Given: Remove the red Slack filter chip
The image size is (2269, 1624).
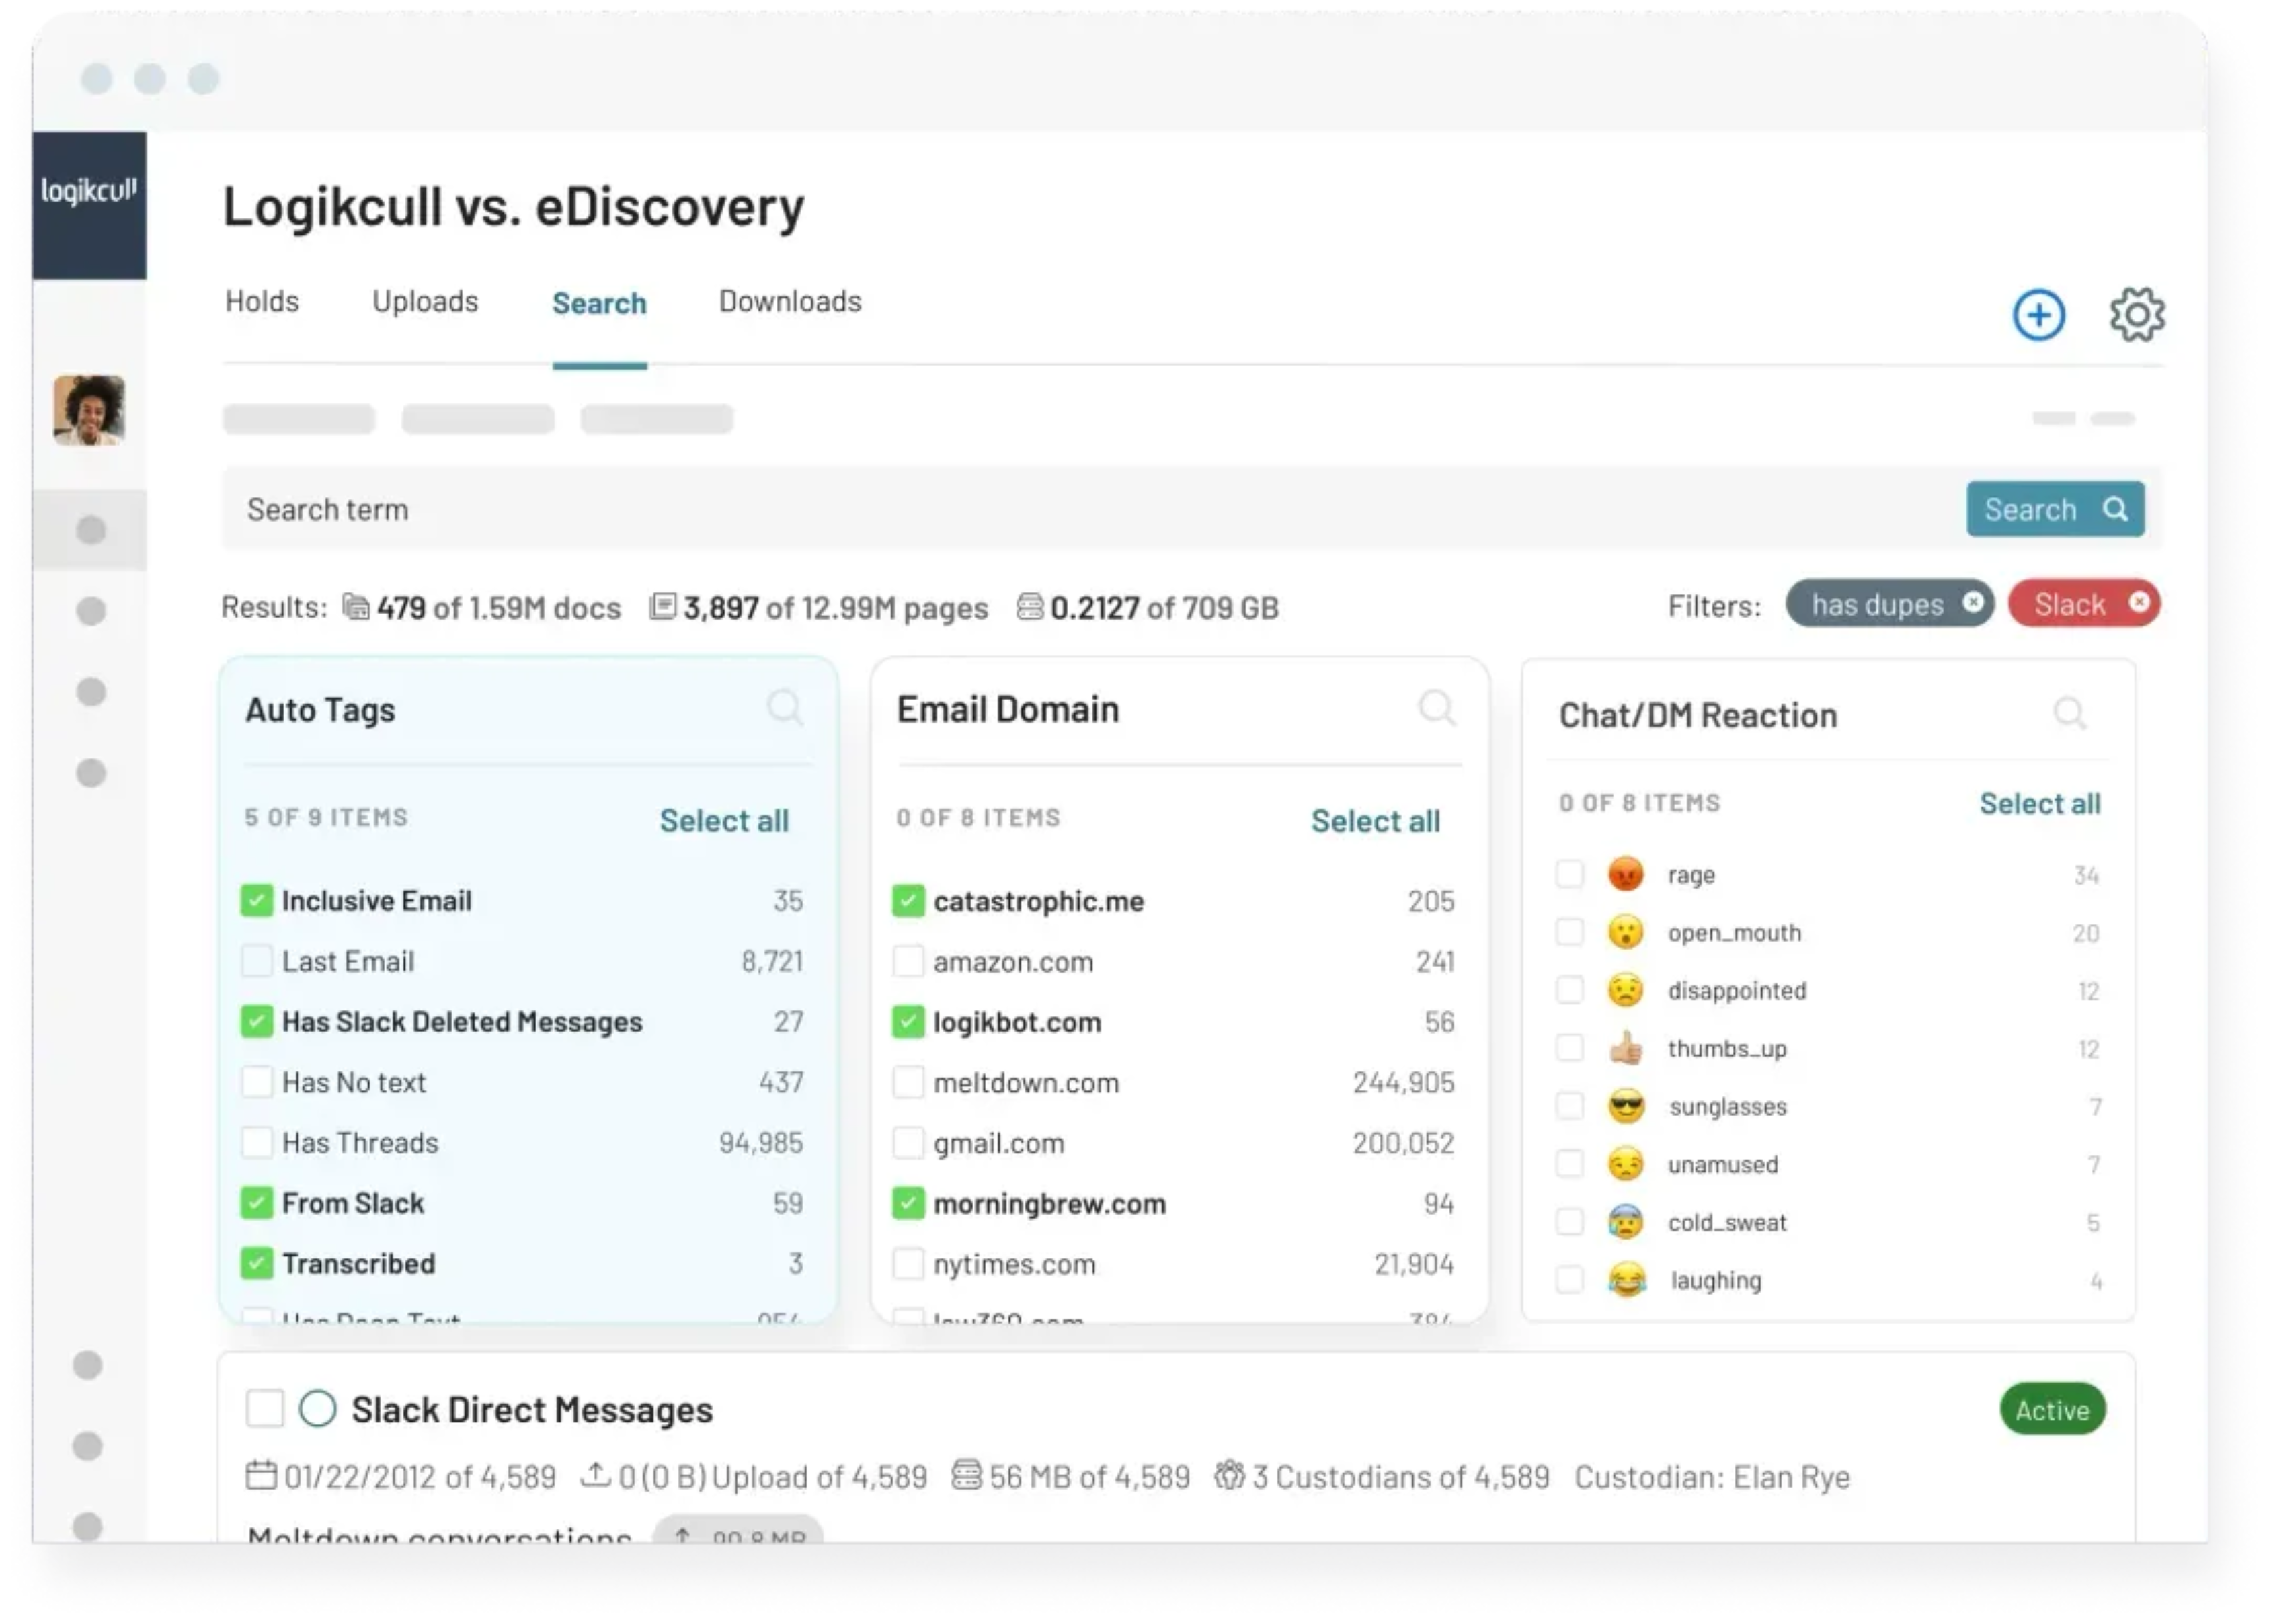Looking at the screenshot, I should 2138,603.
